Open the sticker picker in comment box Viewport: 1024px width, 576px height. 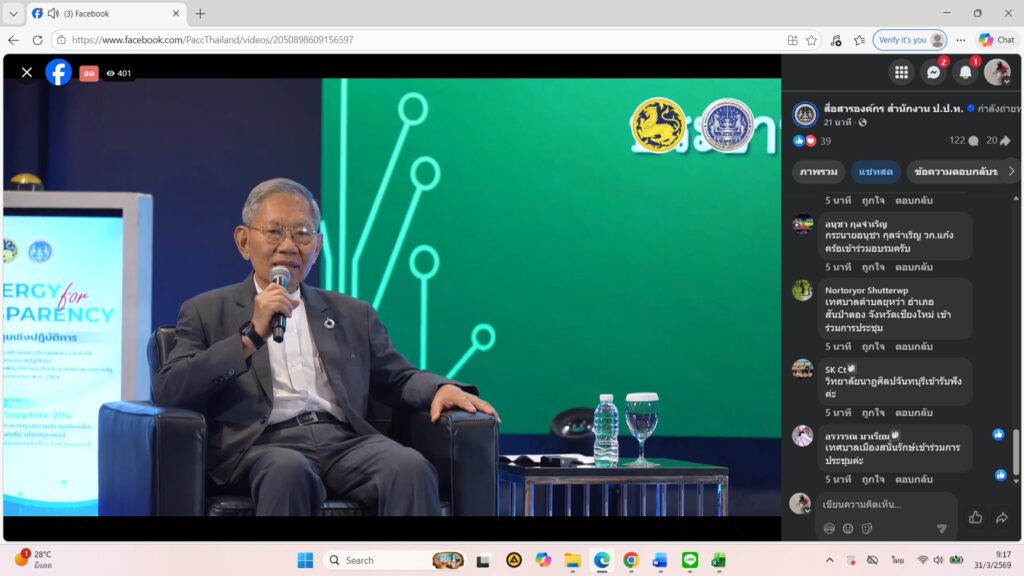pyautogui.click(x=867, y=528)
